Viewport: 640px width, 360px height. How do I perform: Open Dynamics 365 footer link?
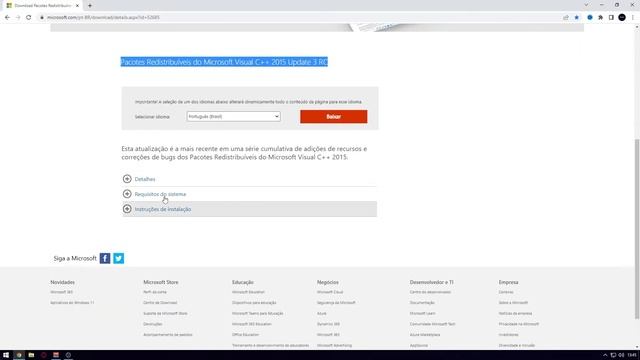328,324
